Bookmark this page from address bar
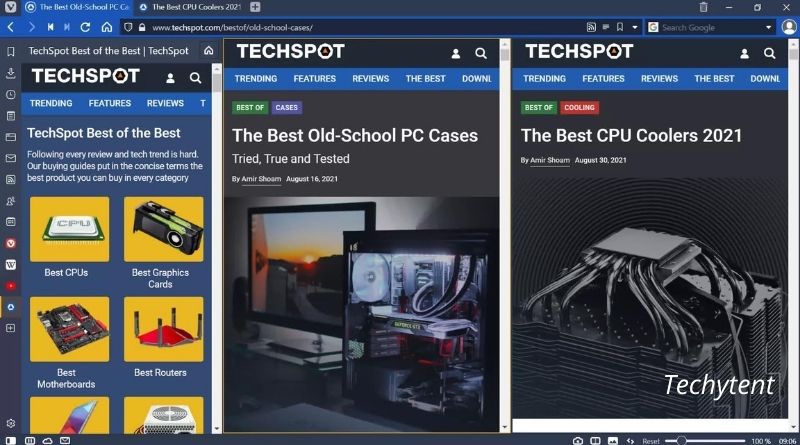This screenshot has height=445, width=800. (620, 27)
